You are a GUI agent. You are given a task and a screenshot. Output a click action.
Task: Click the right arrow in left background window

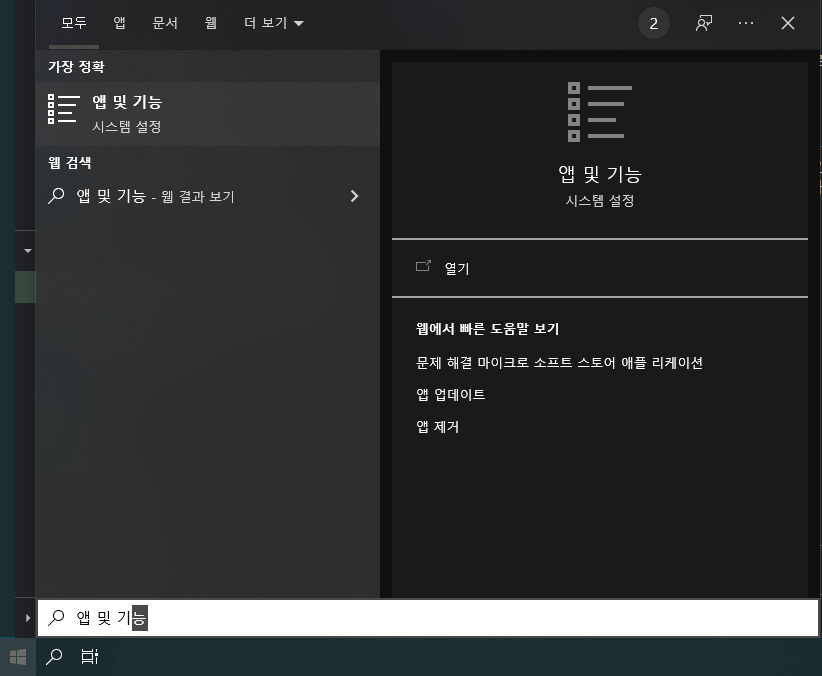click(28, 618)
